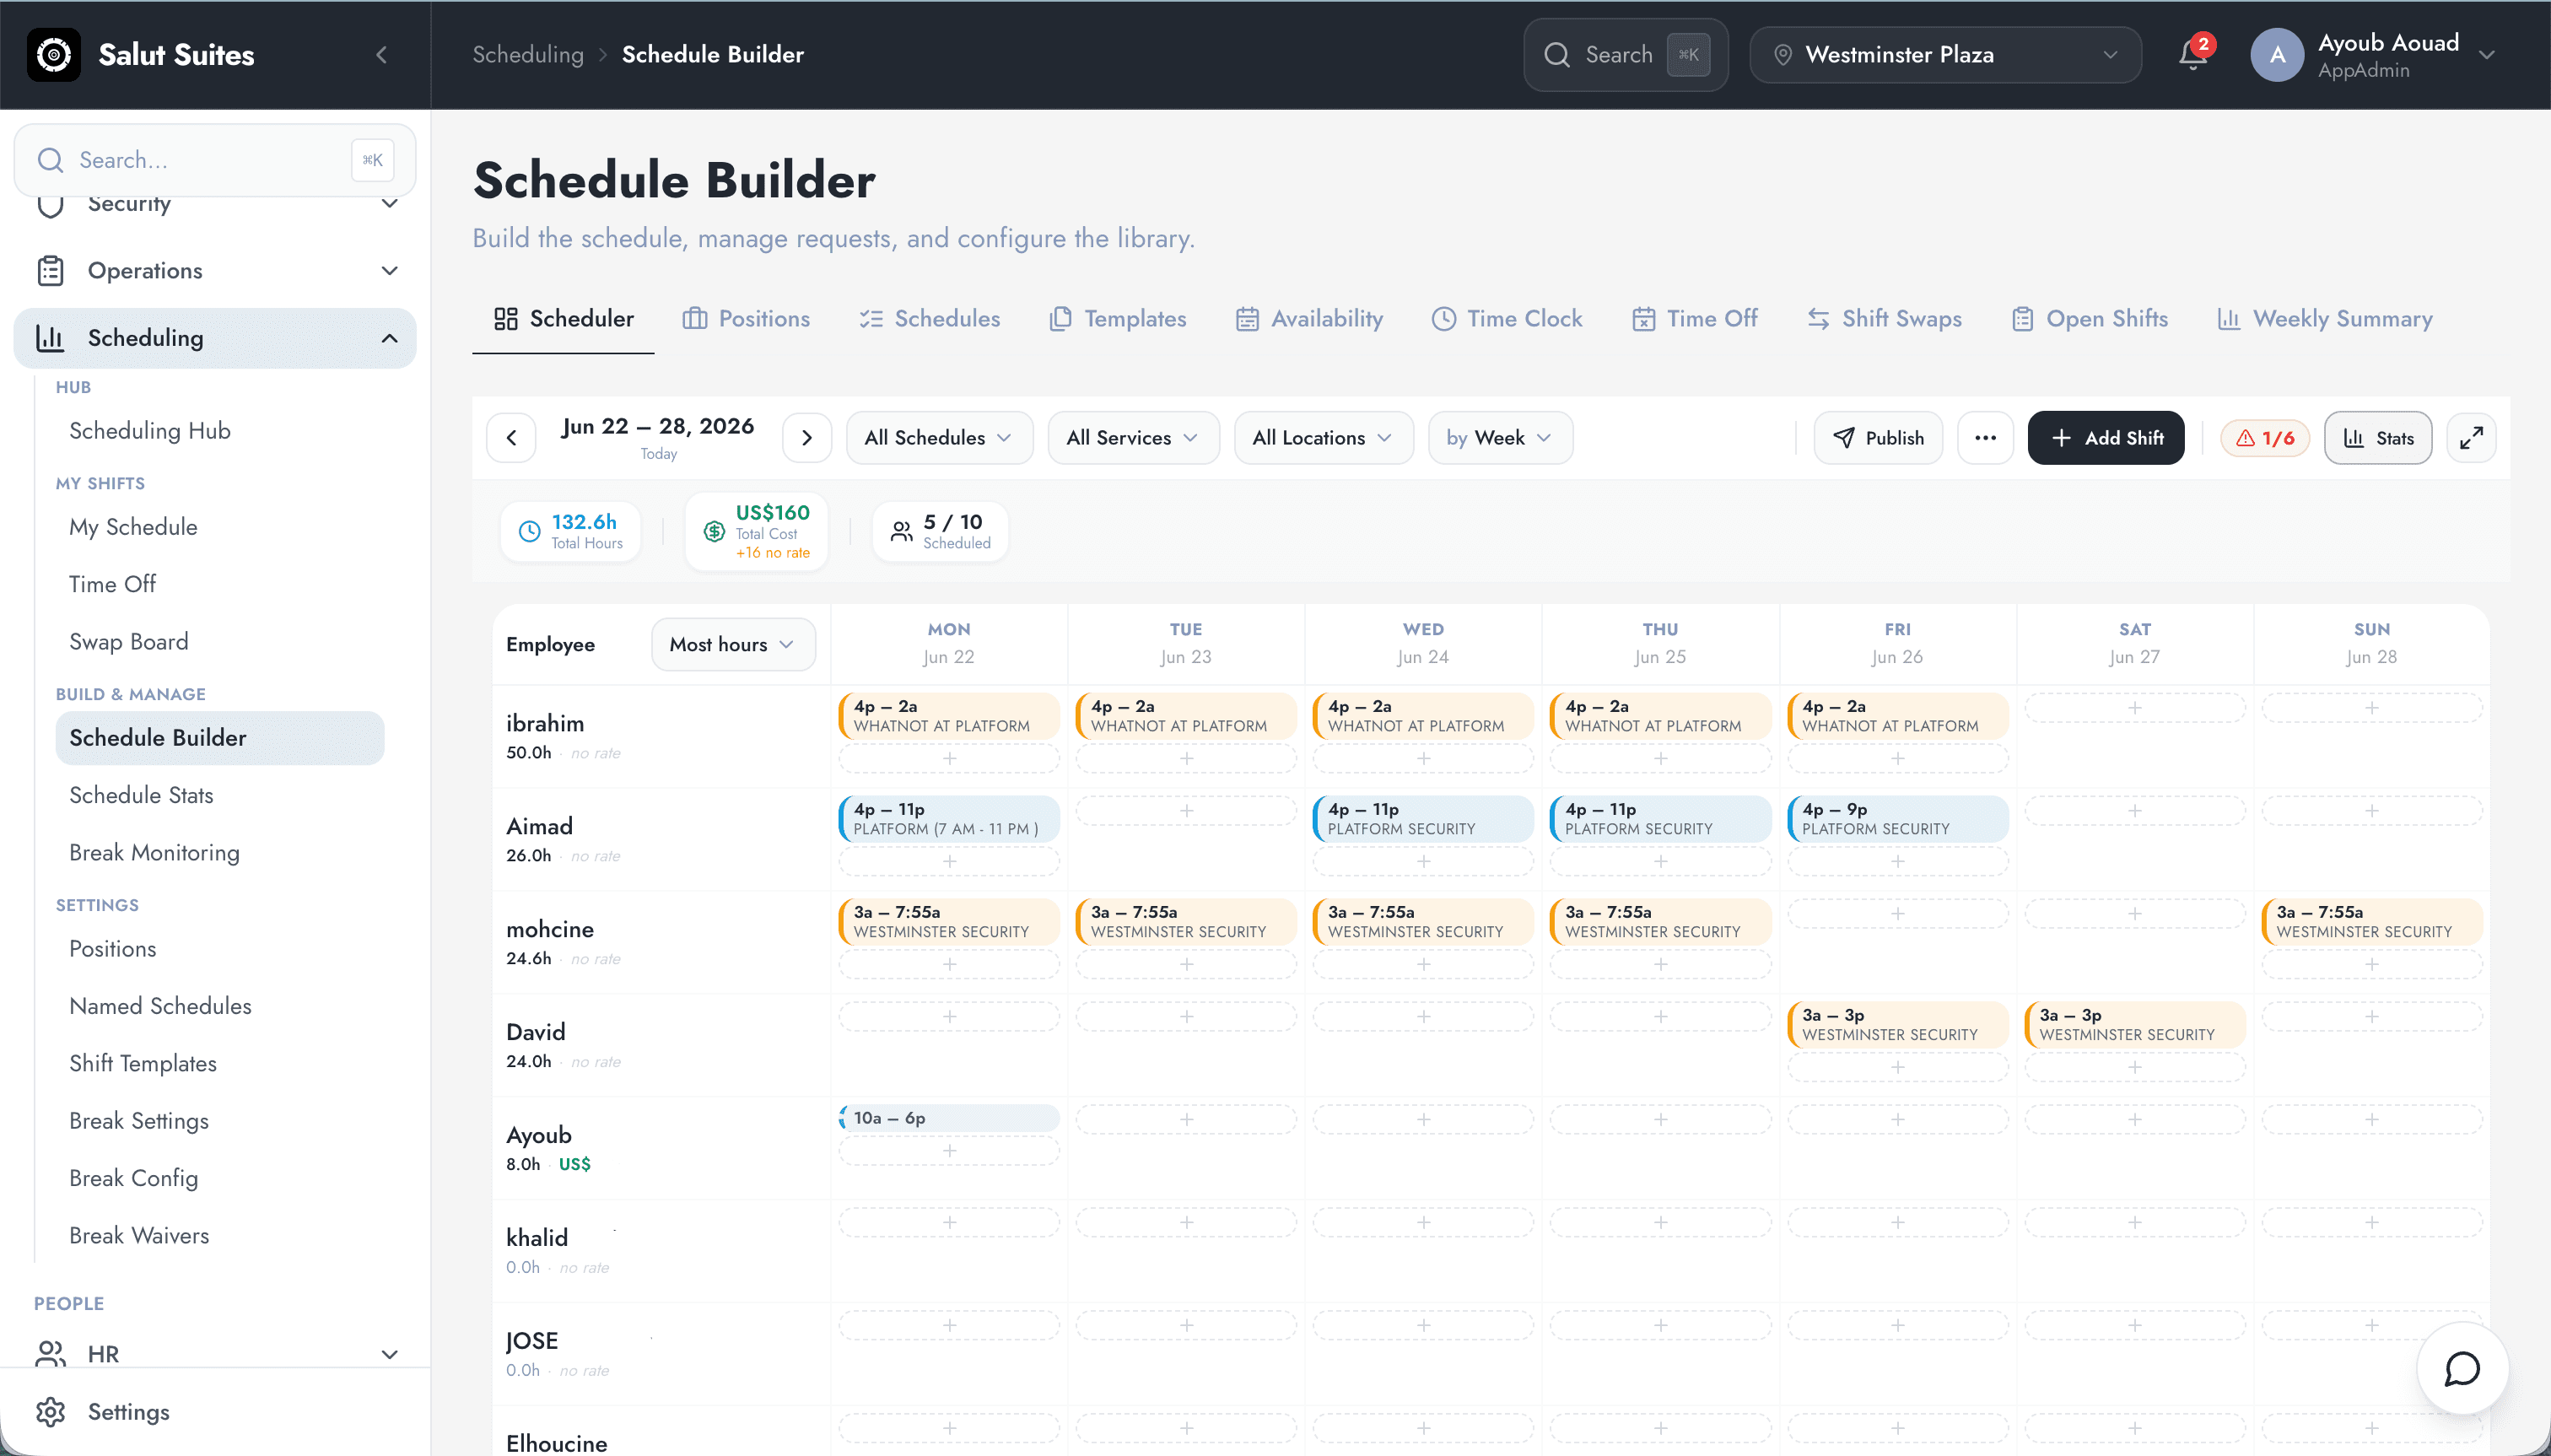The width and height of the screenshot is (2551, 1456).
Task: Expand the Operations sidebar section
Action: coord(215,271)
